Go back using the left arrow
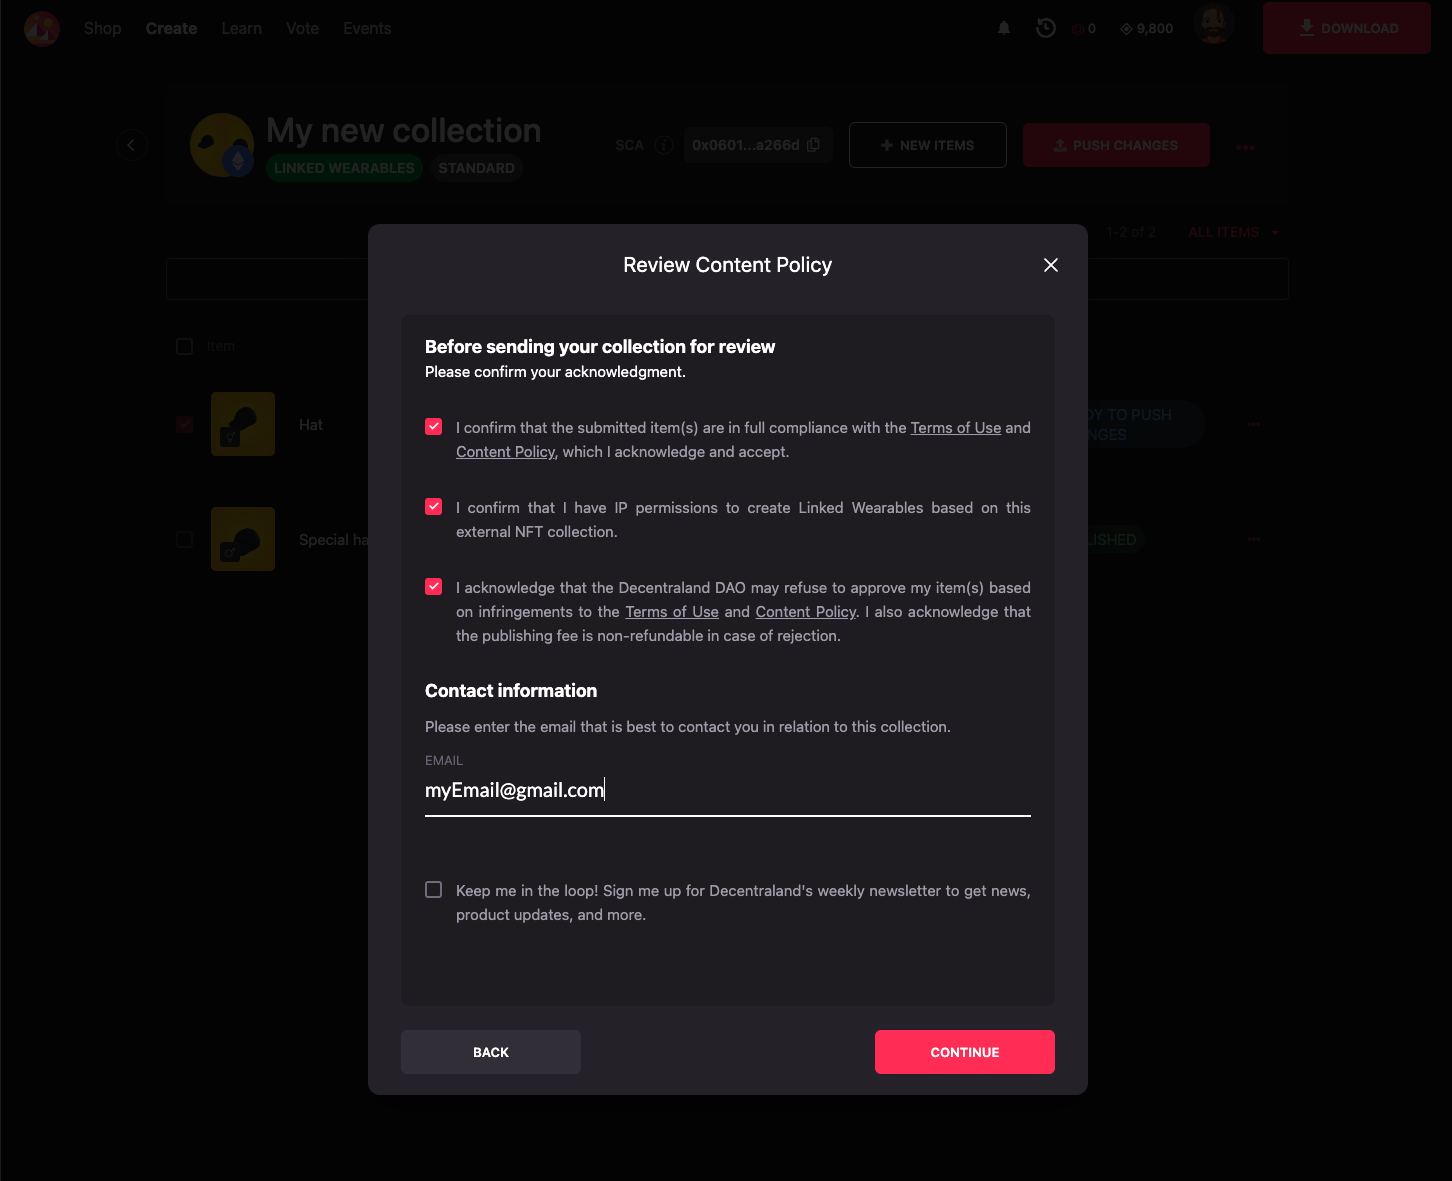 click(131, 145)
